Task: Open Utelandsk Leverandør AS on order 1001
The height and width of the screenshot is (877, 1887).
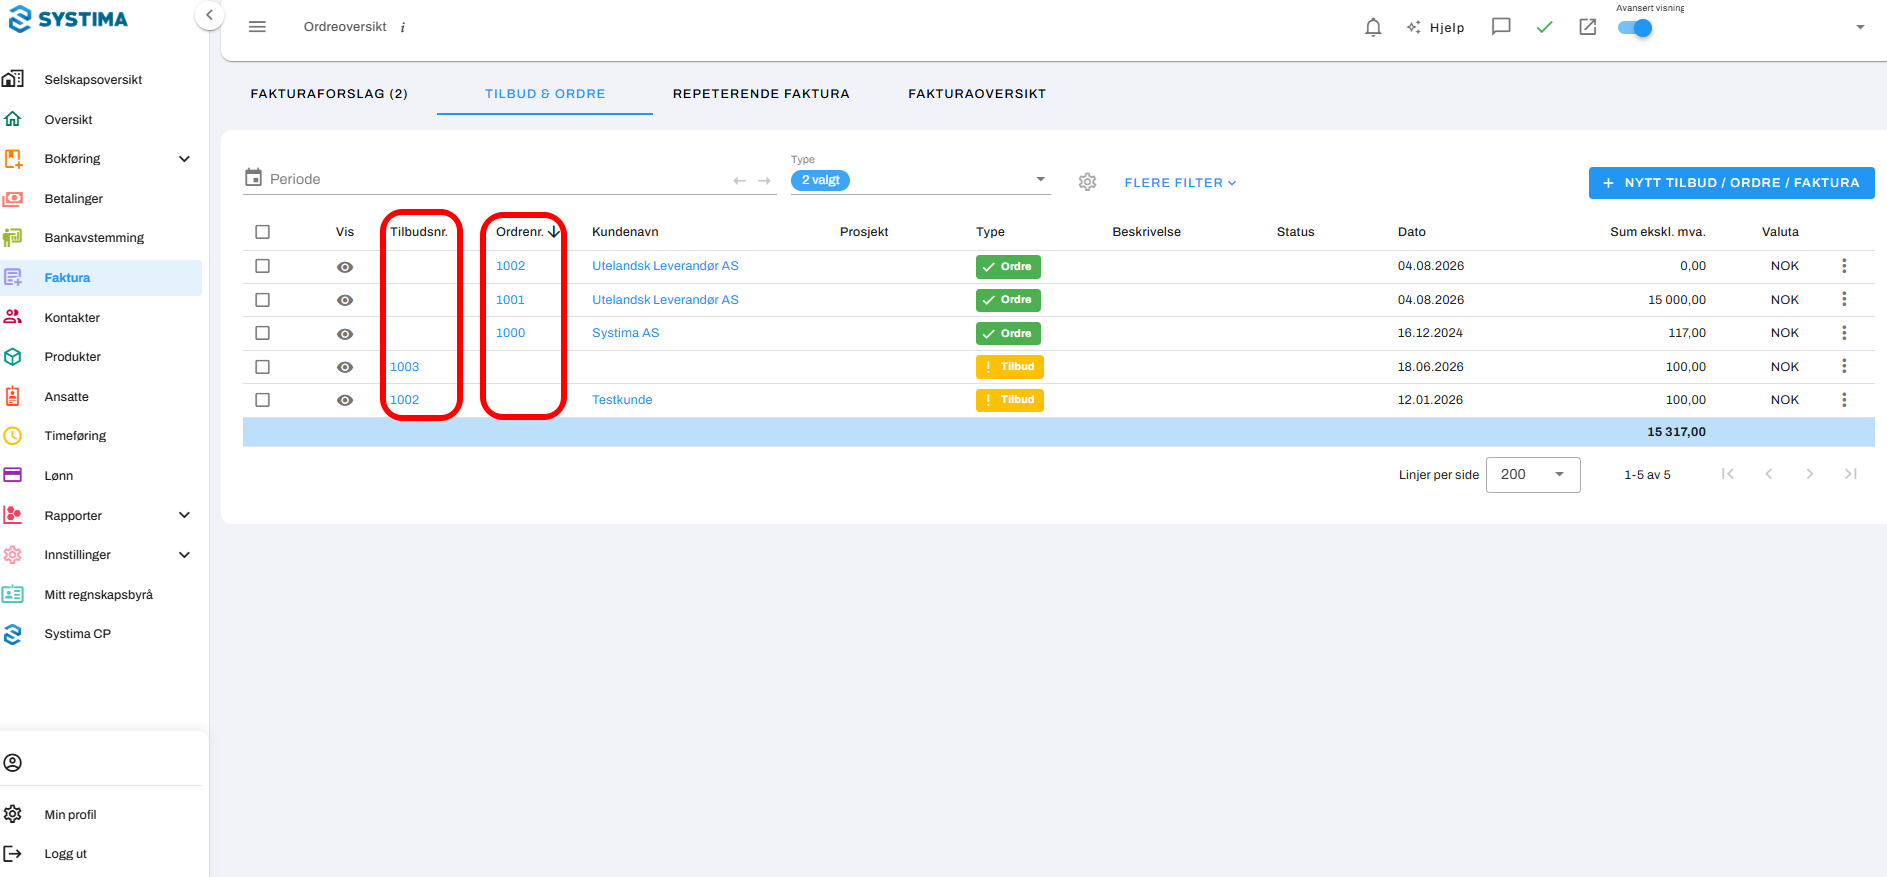Action: 665,300
